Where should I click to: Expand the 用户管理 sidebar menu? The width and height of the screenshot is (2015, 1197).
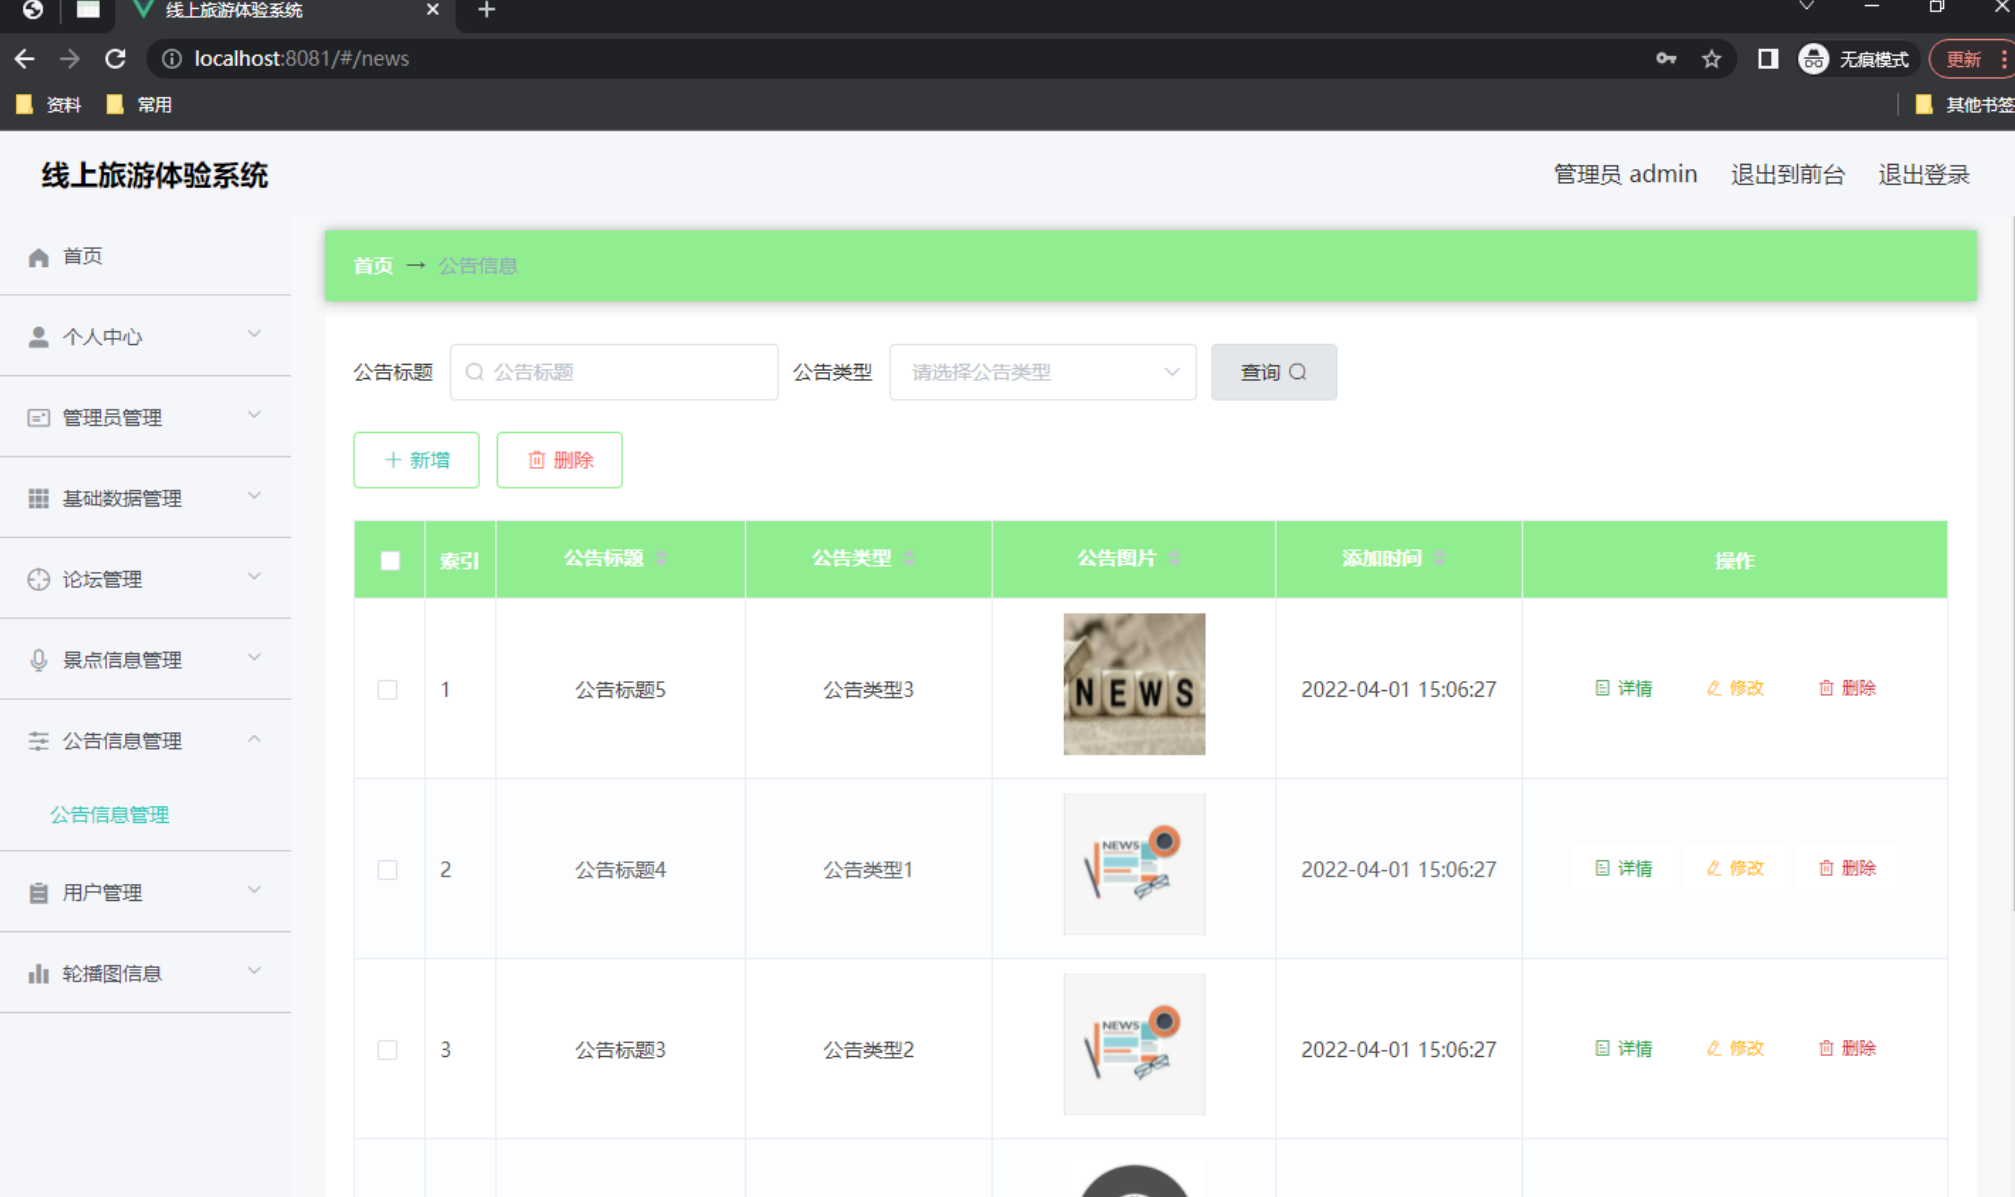coord(145,892)
